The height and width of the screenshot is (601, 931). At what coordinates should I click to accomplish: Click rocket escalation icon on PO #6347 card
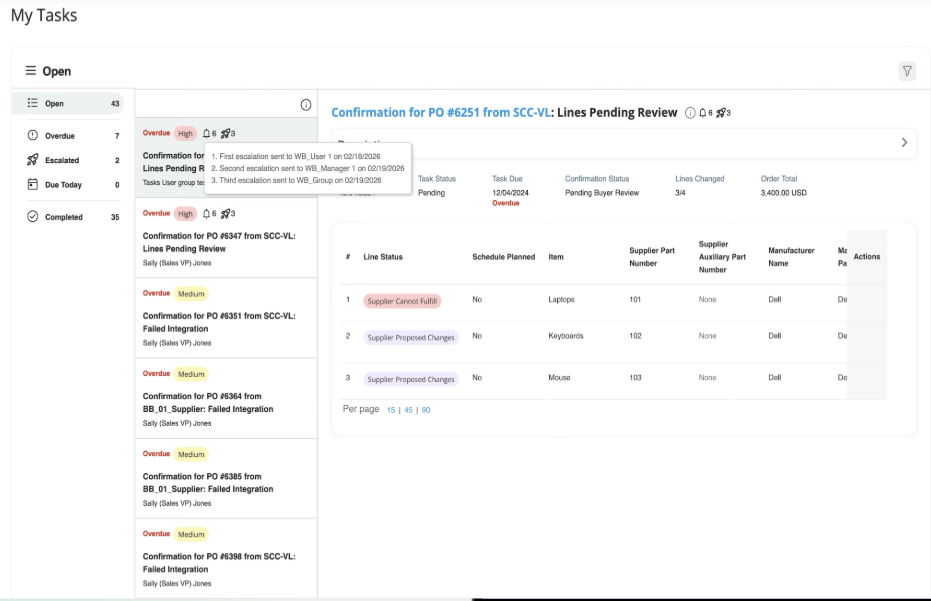[x=225, y=213]
